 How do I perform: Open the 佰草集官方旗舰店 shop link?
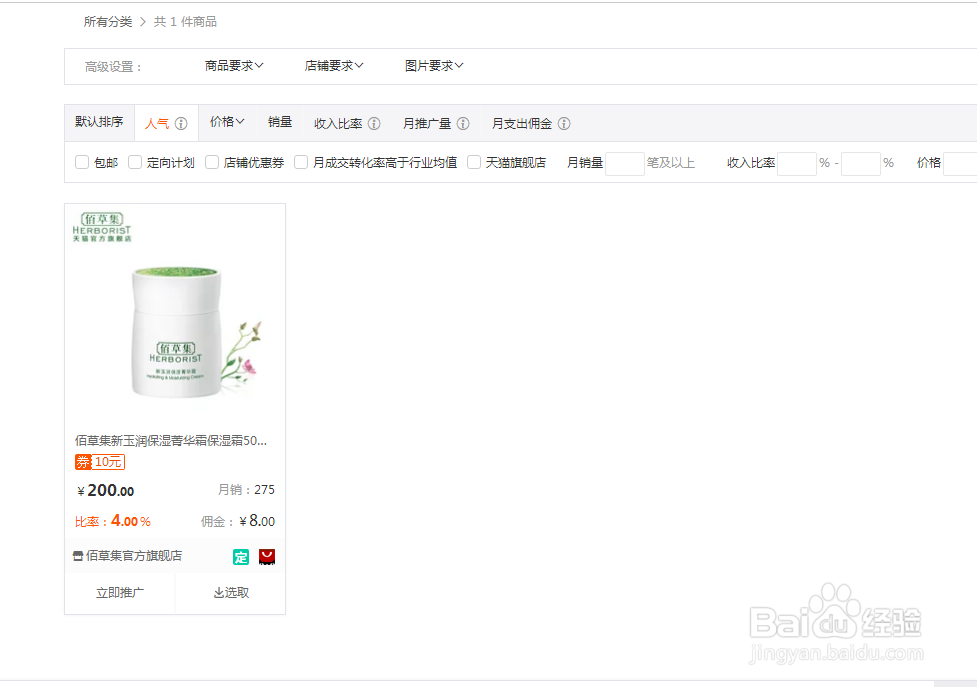pos(134,556)
